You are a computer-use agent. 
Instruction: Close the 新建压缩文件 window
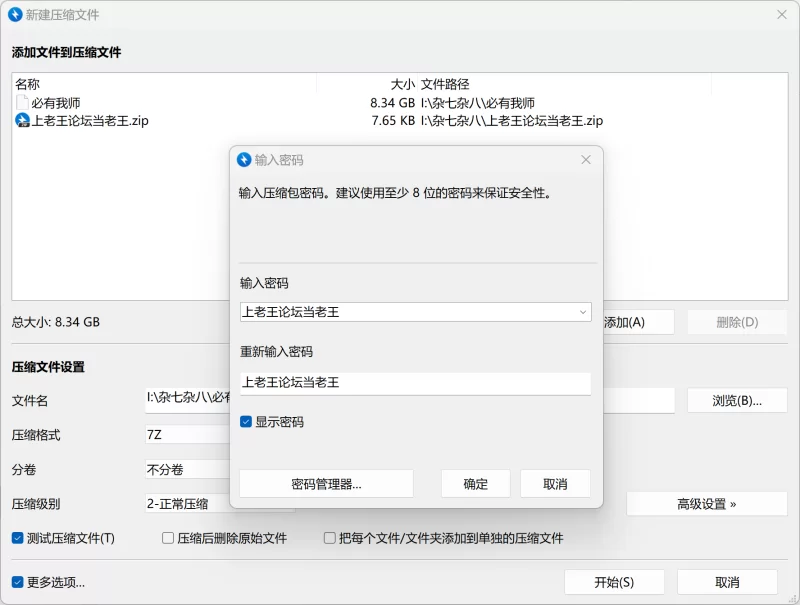click(782, 15)
